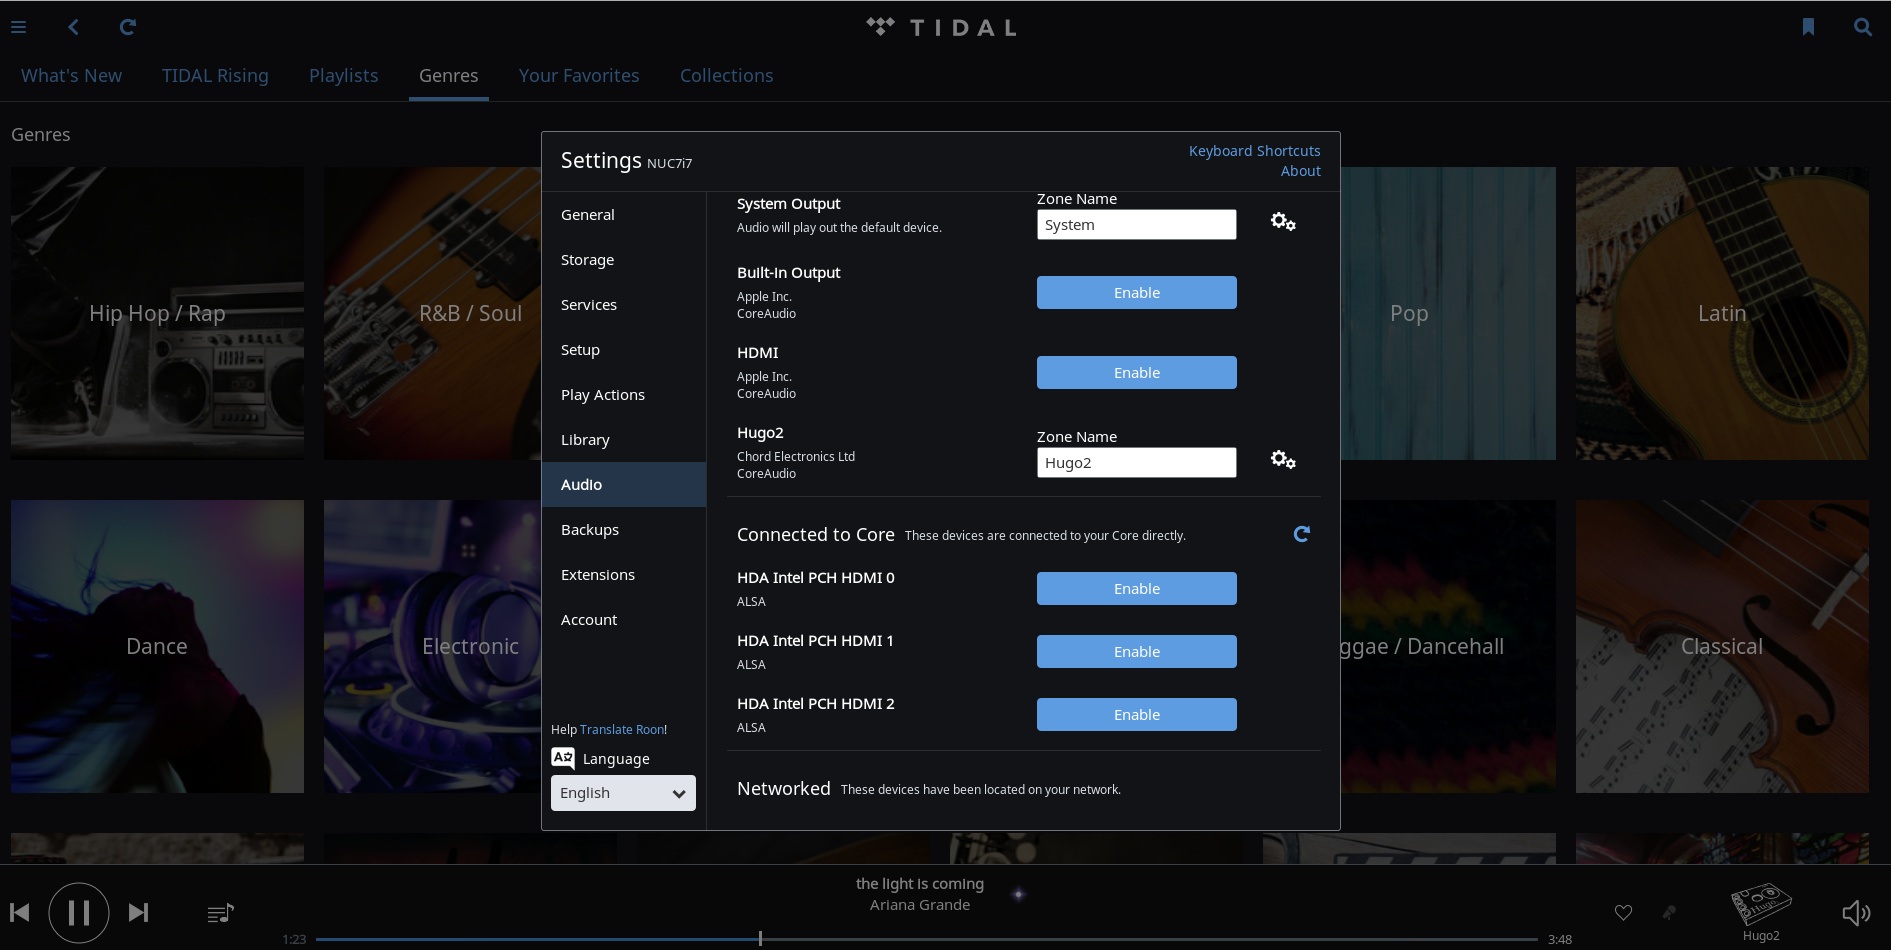
Task: Edit the System zone name field
Action: (x=1137, y=225)
